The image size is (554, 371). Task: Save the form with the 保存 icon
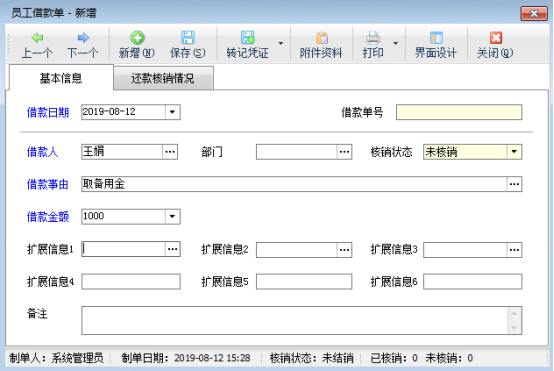[x=188, y=37]
